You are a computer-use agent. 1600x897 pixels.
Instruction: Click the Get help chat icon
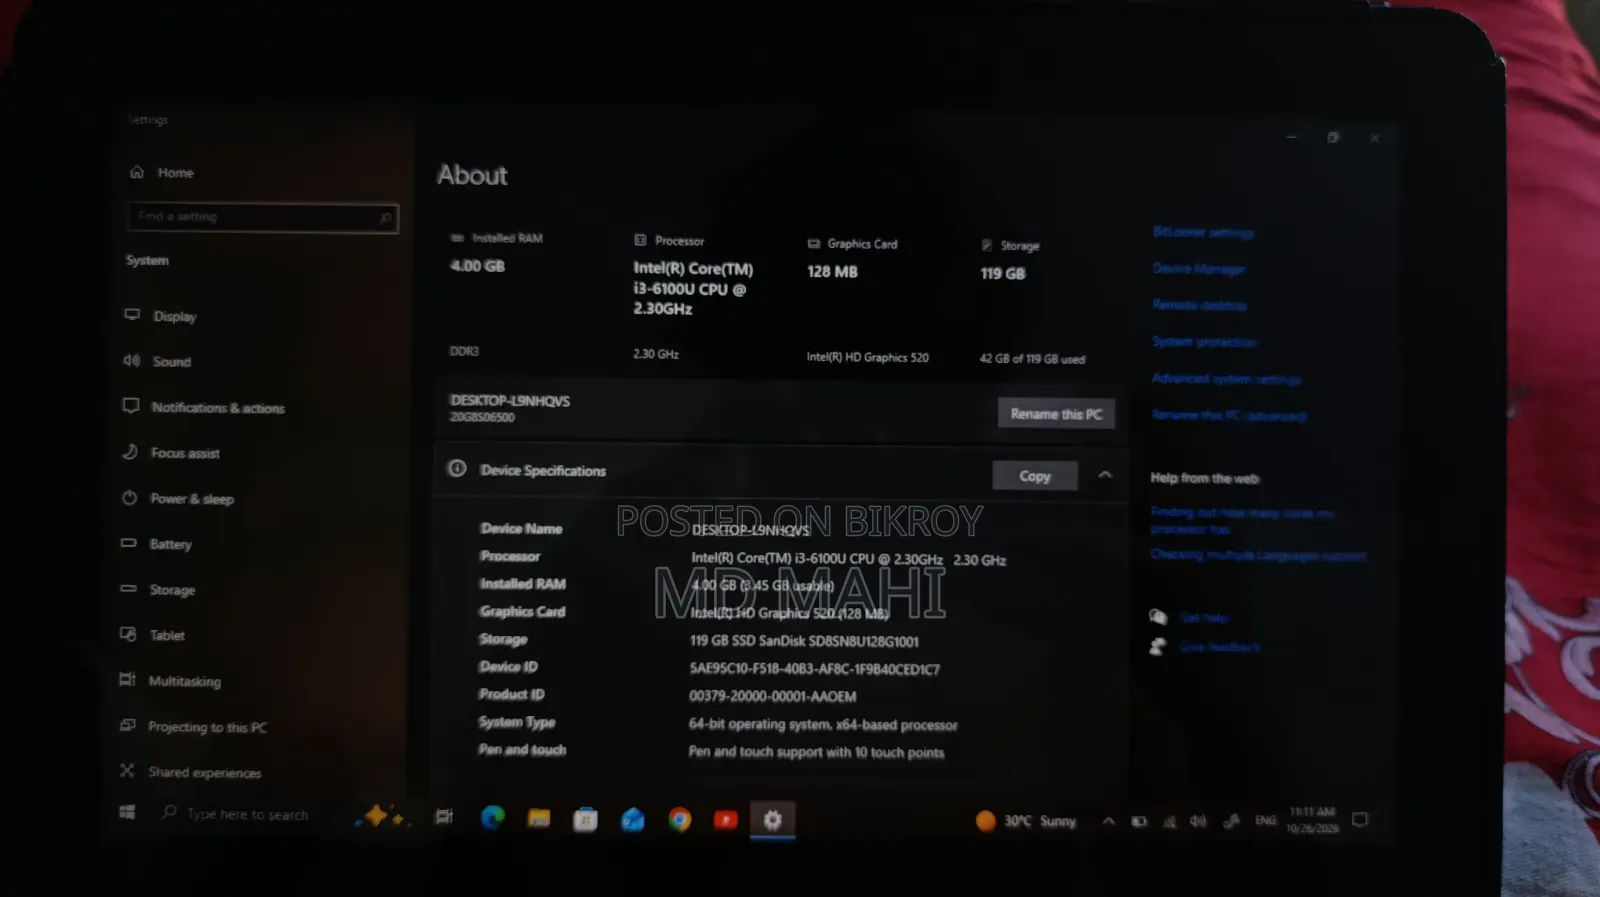[1158, 616]
